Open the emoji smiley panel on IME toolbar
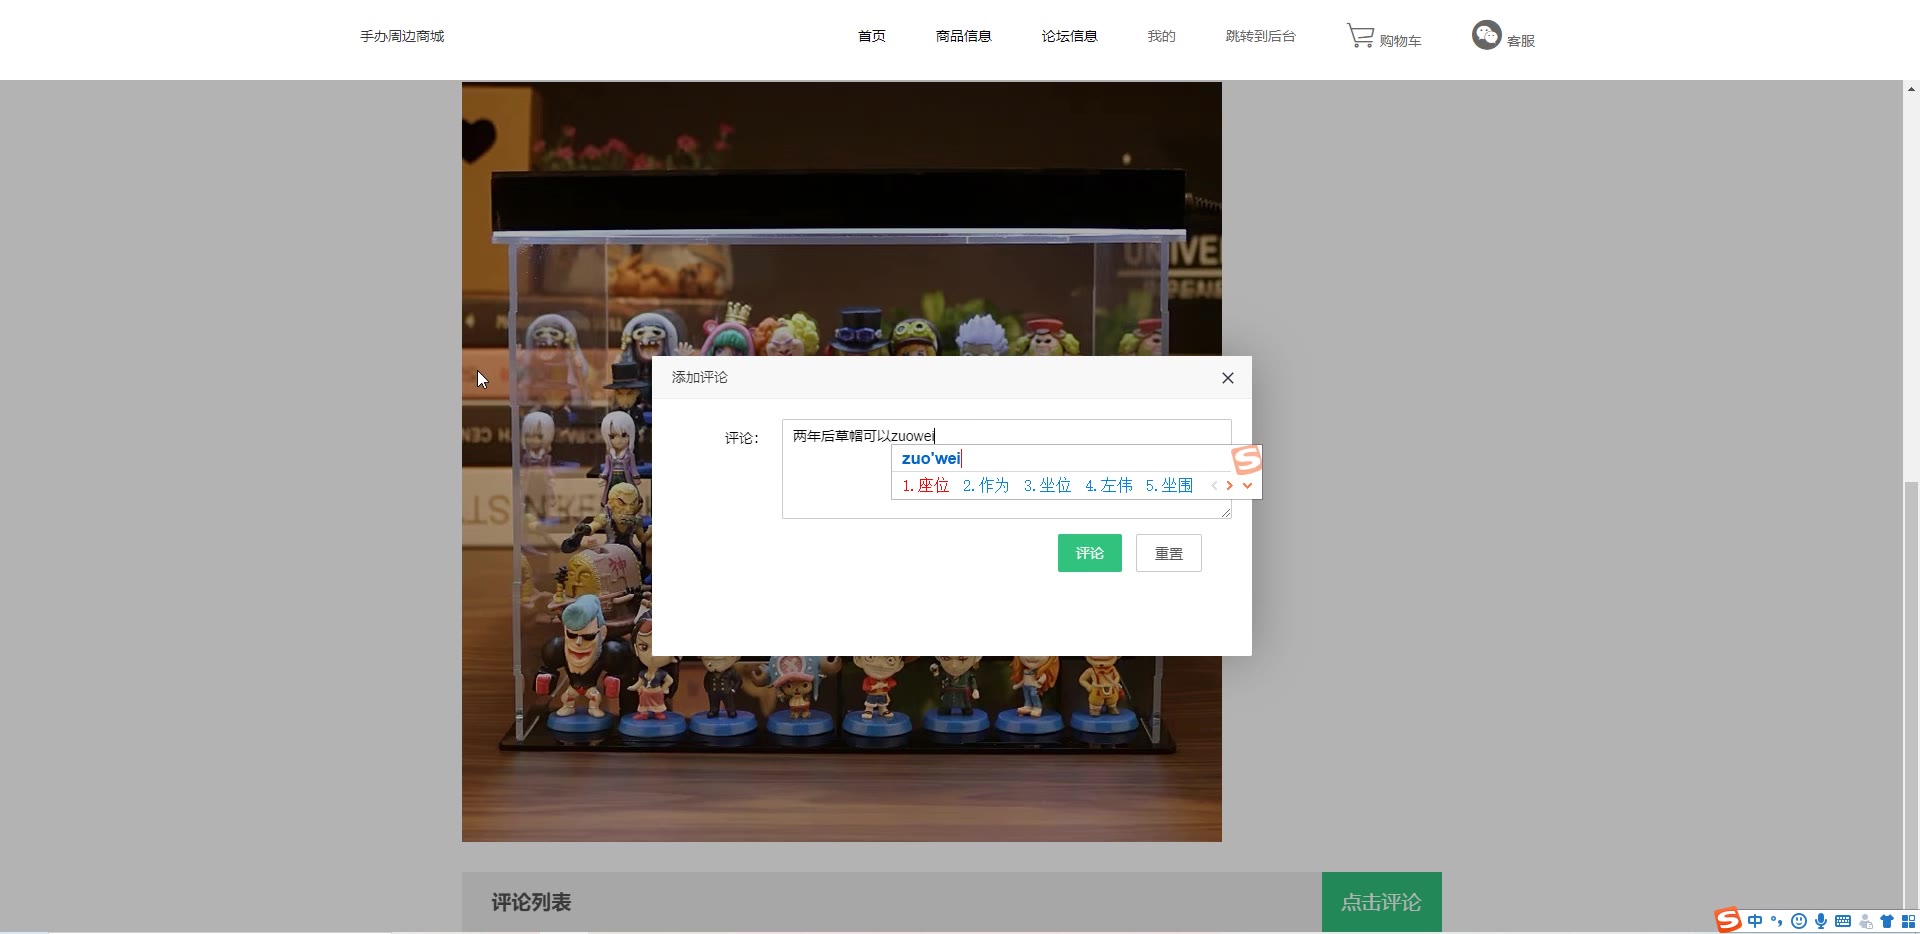Screen dimensions: 1920x934 (1799, 921)
